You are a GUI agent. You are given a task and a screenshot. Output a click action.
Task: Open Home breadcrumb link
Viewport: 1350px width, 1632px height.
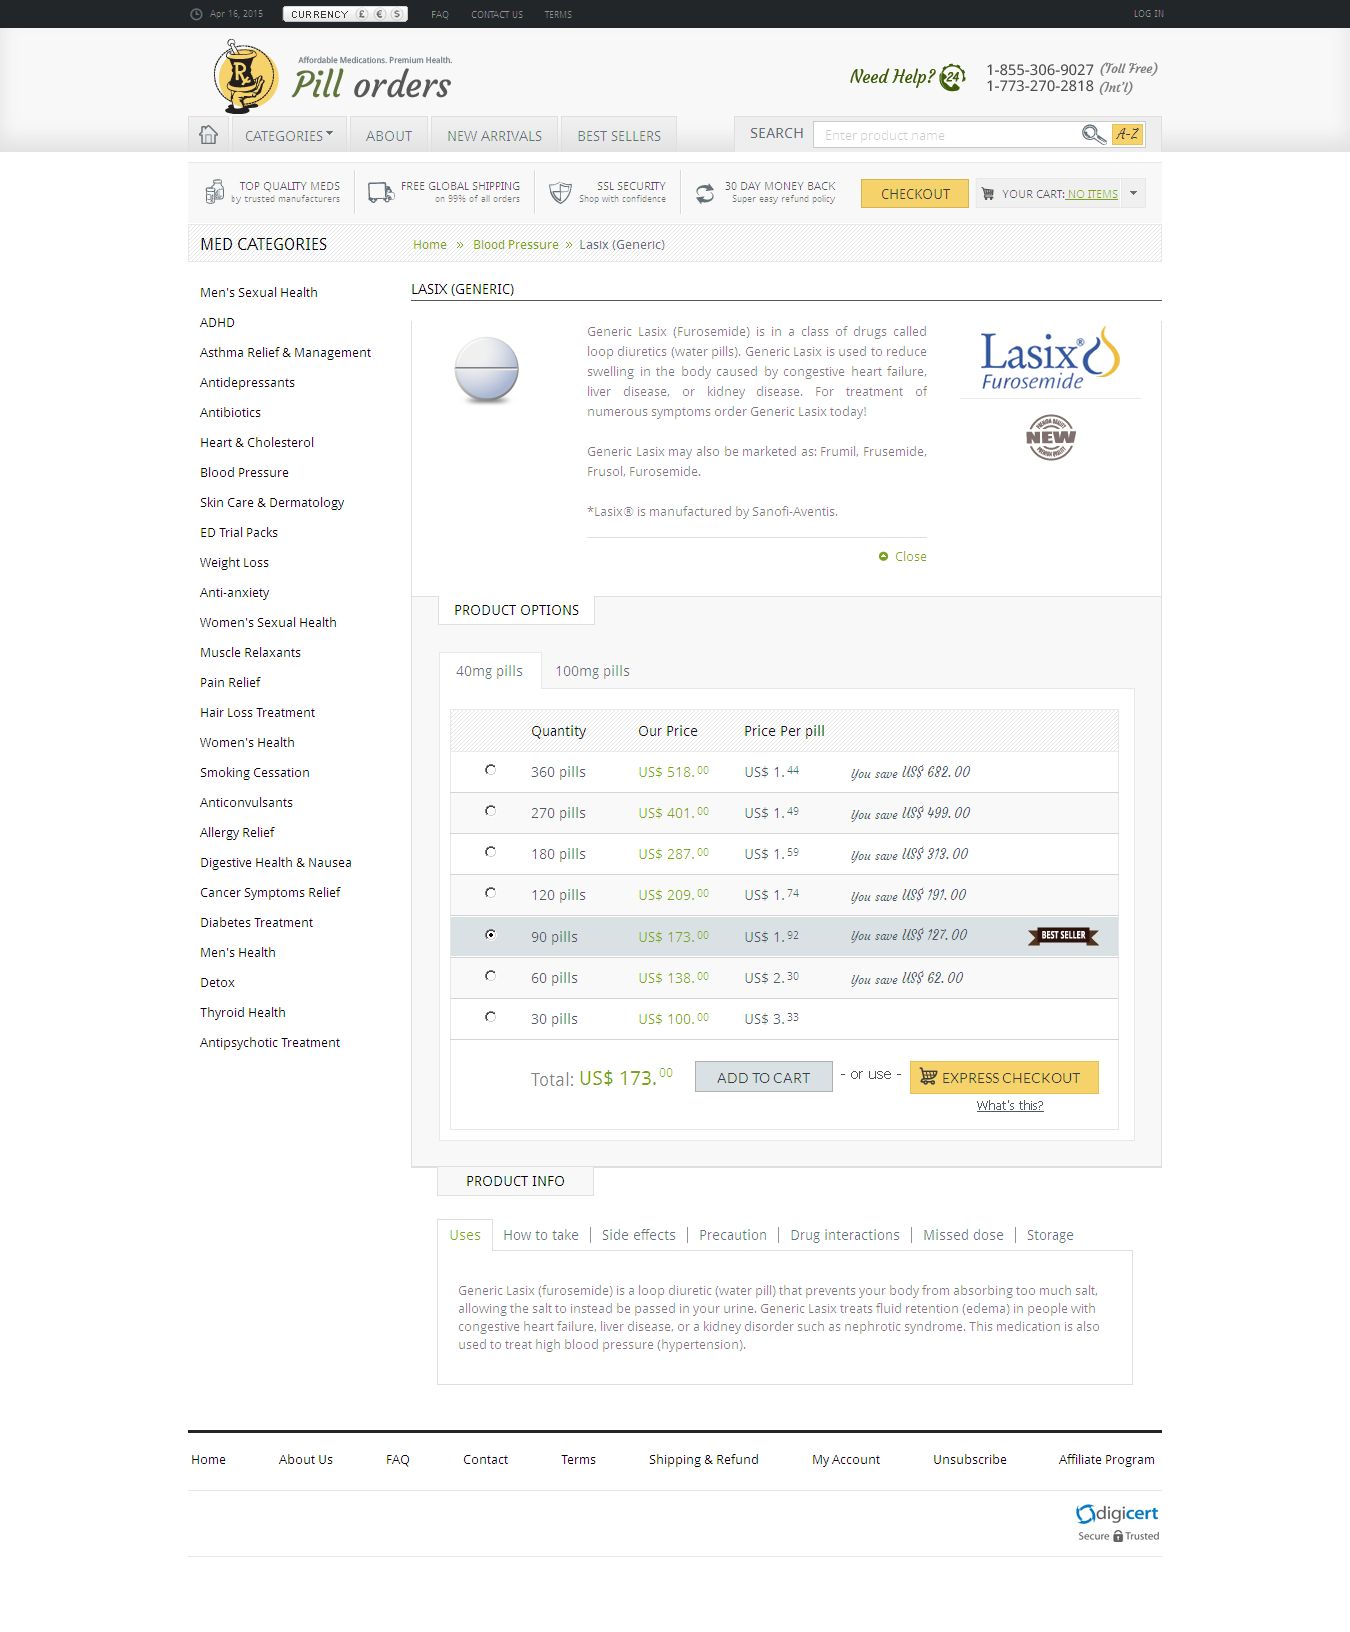pos(430,245)
